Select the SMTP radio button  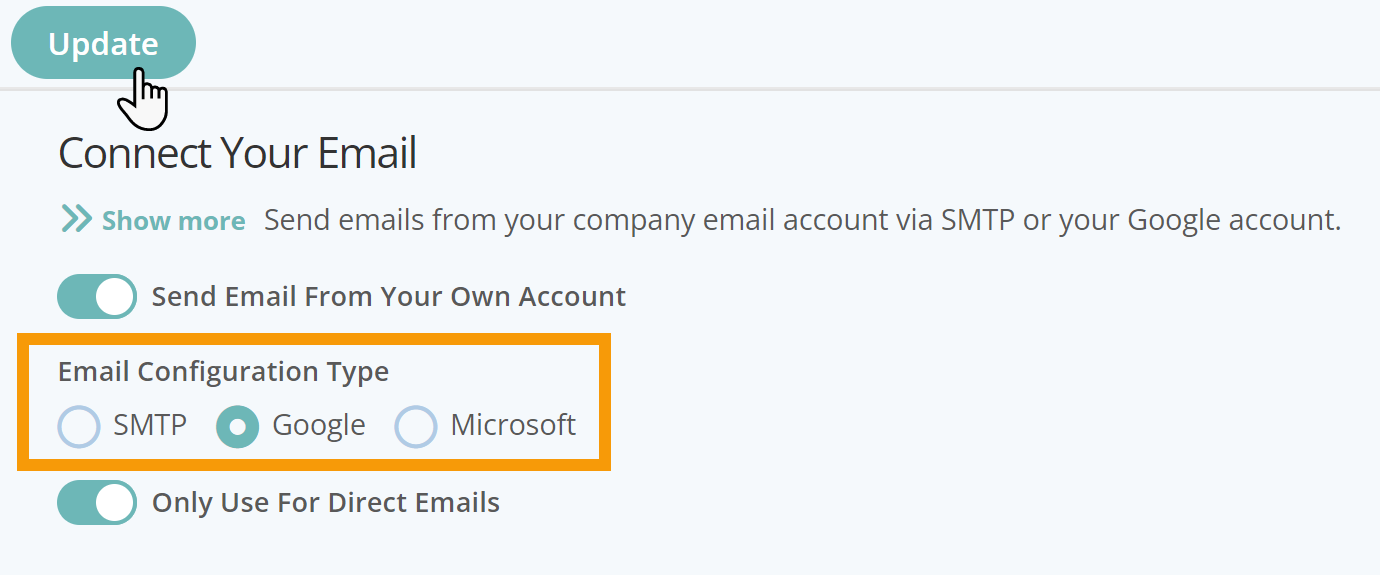tap(79, 426)
